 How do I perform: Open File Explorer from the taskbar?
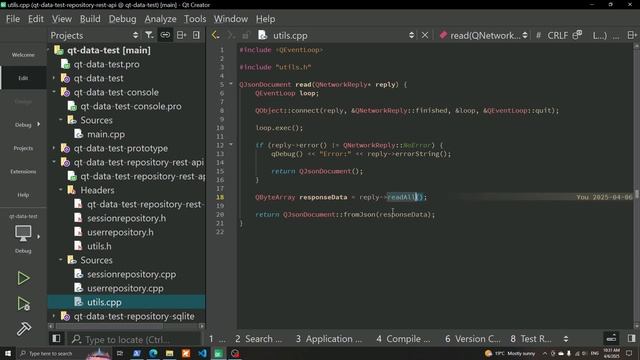pyautogui.click(x=169, y=353)
